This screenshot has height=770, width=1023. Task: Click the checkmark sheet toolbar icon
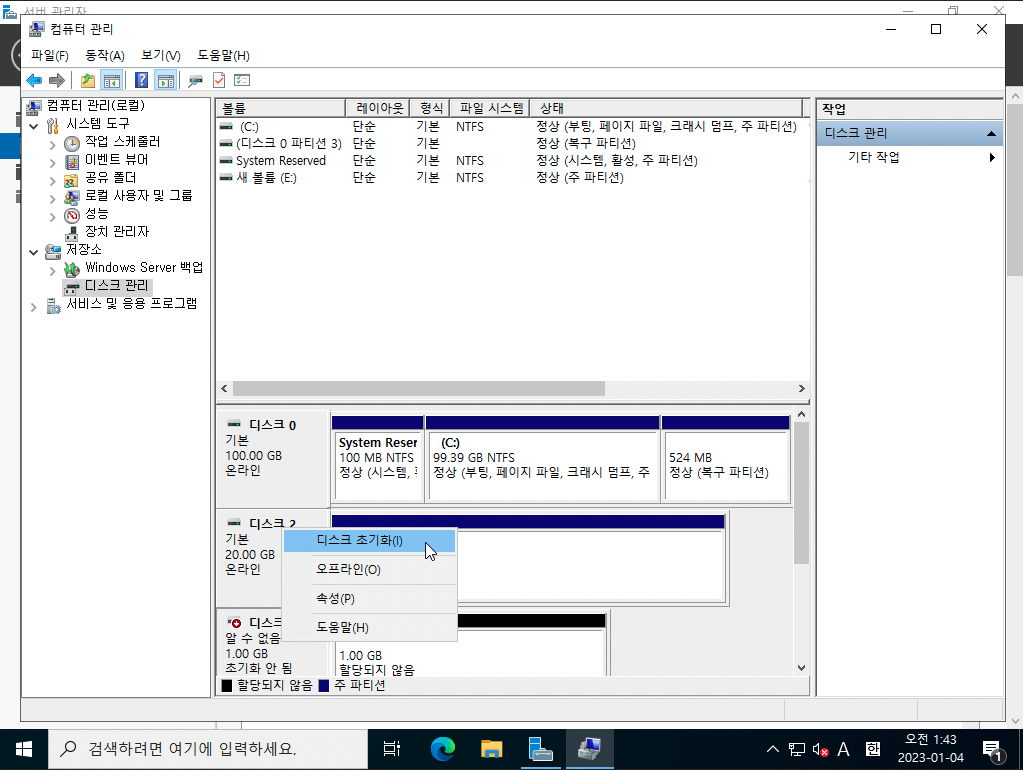219,80
